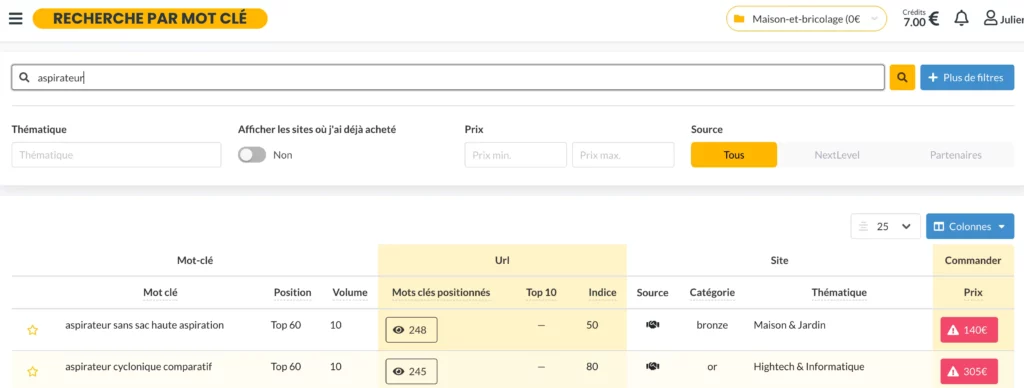Open Thématique filter combo box
This screenshot has width=1024, height=388.
116,155
